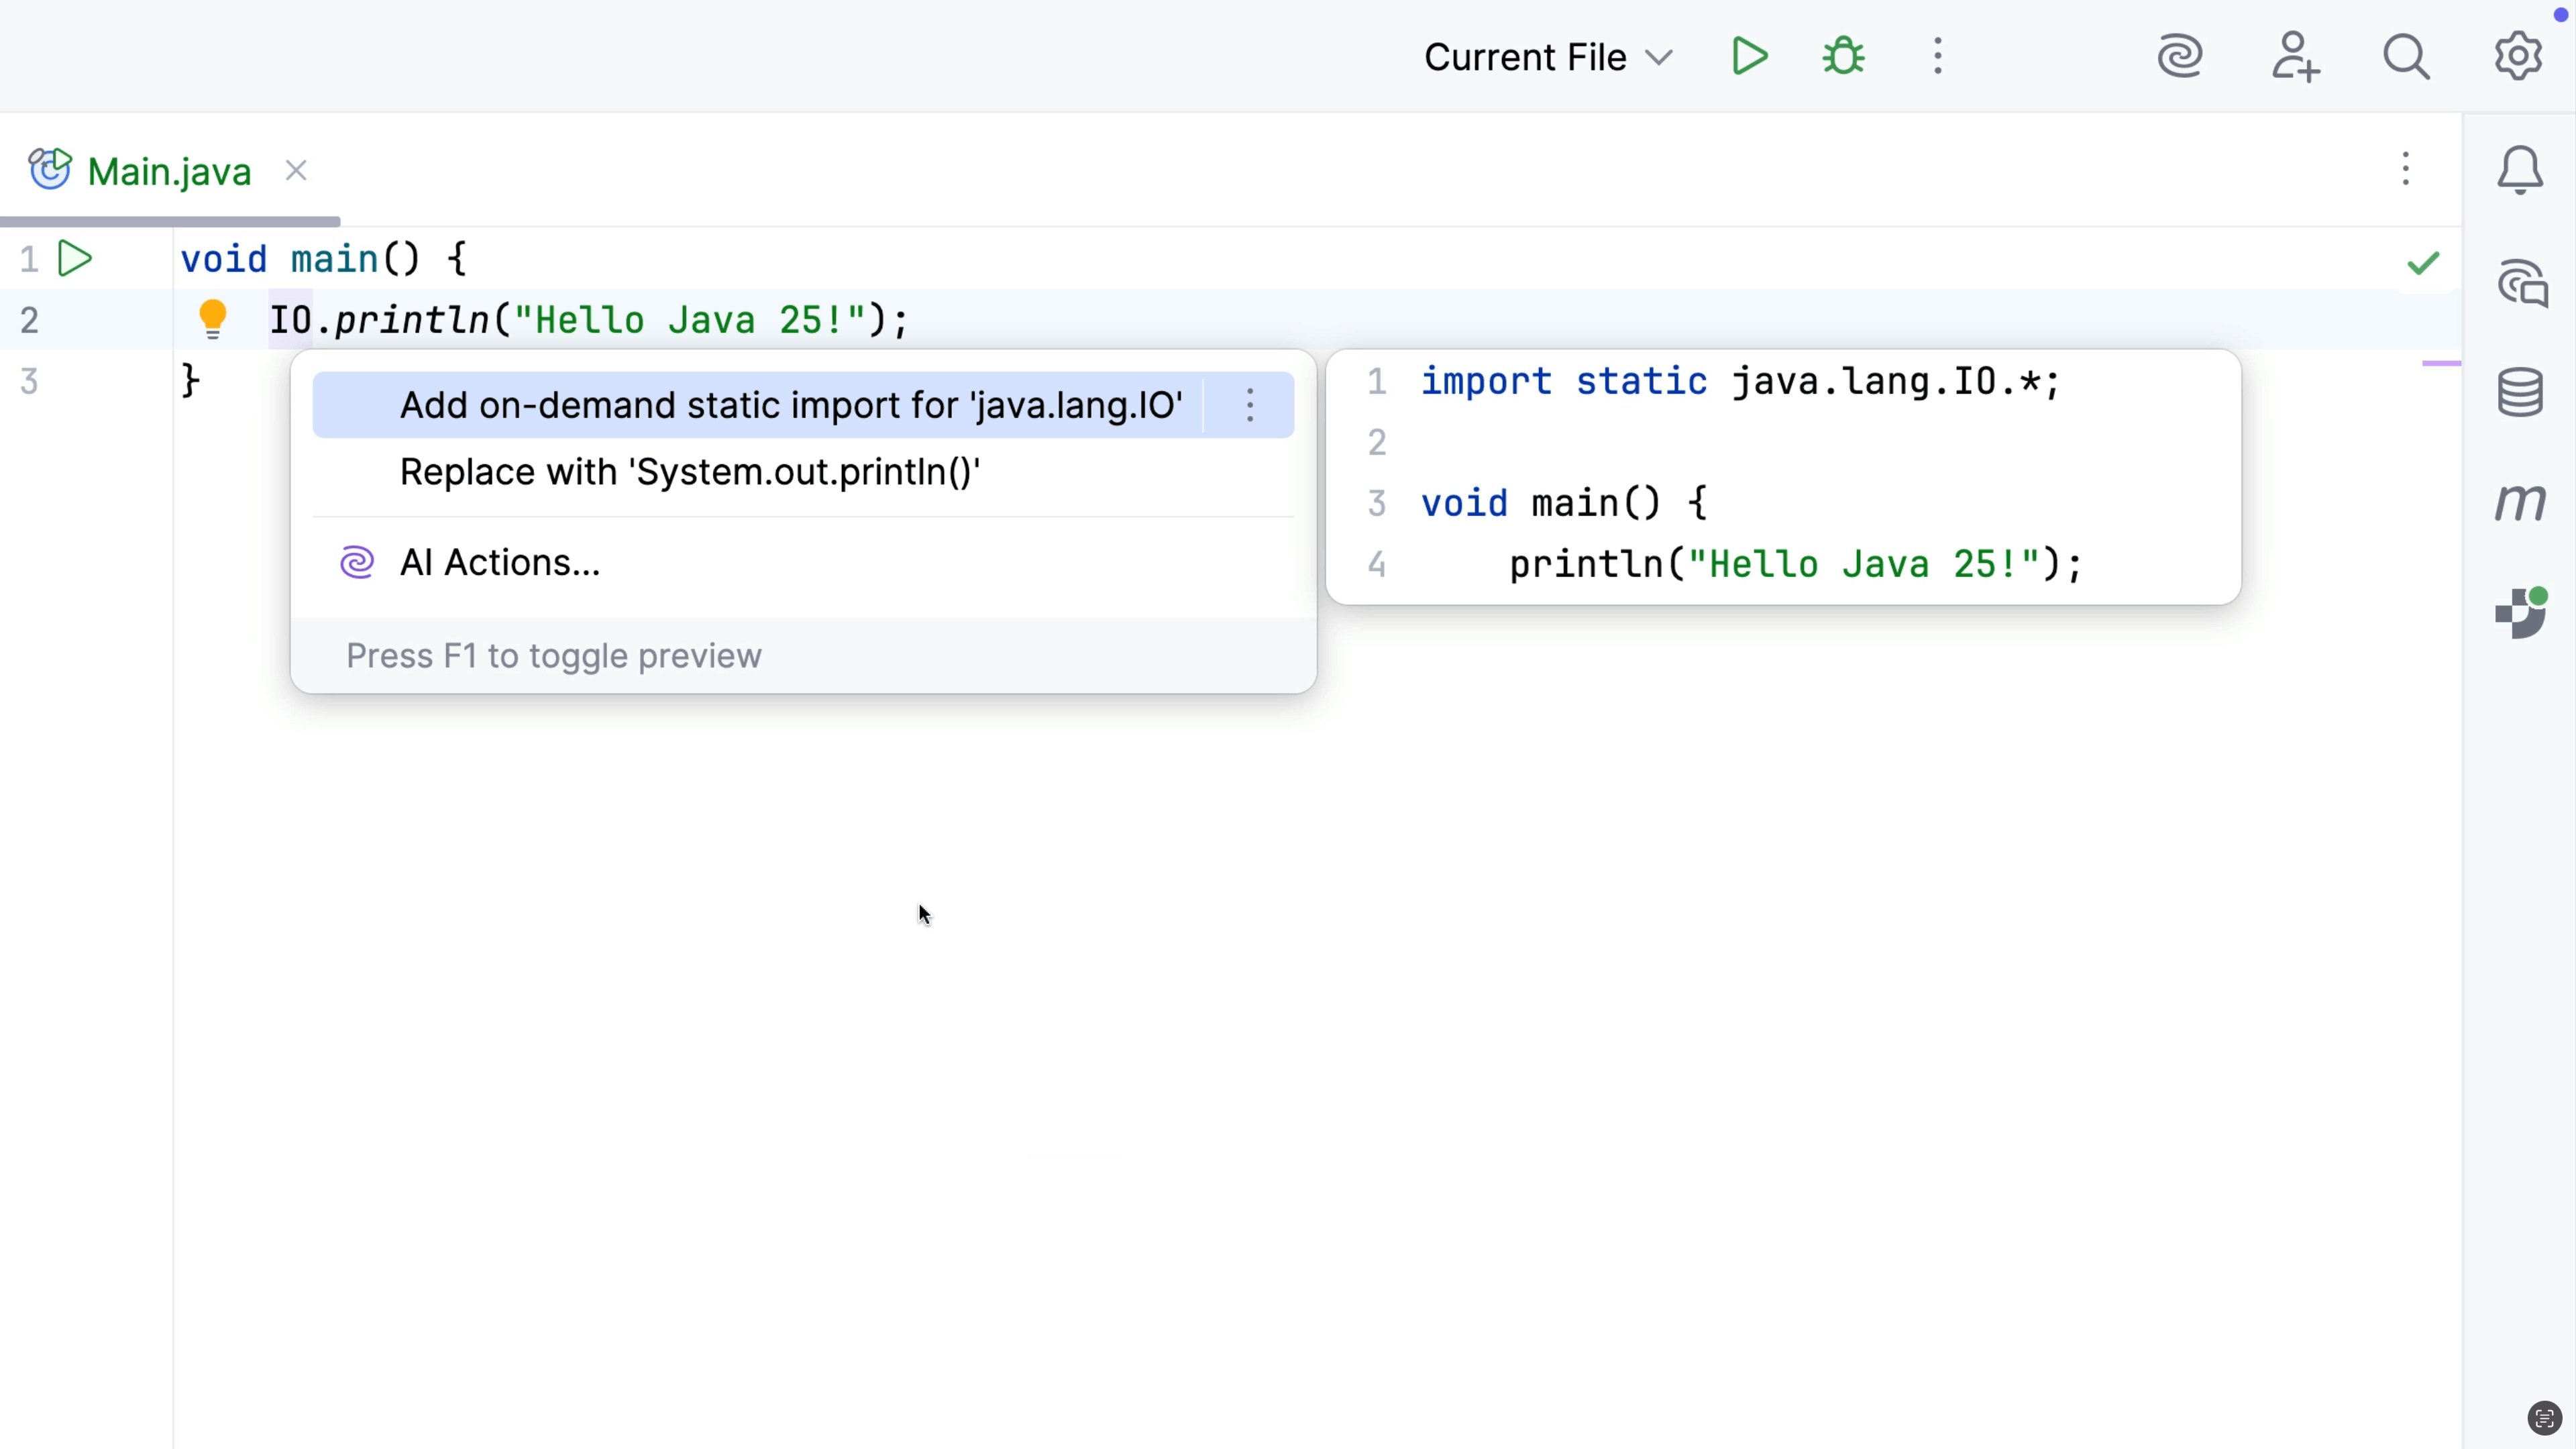
Task: Click the green inspection checkmark indicator
Action: tap(2423, 263)
